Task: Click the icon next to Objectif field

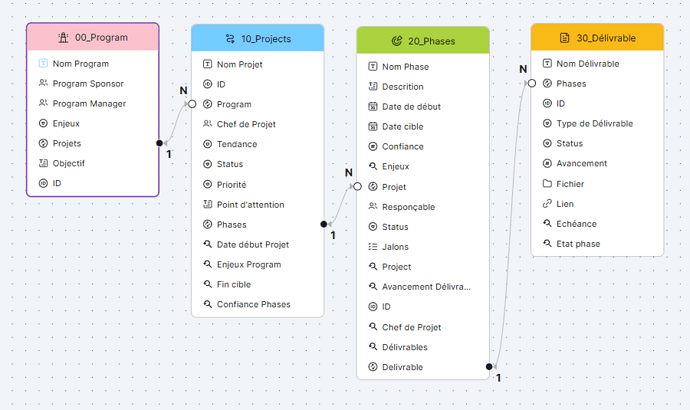Action: (43, 164)
